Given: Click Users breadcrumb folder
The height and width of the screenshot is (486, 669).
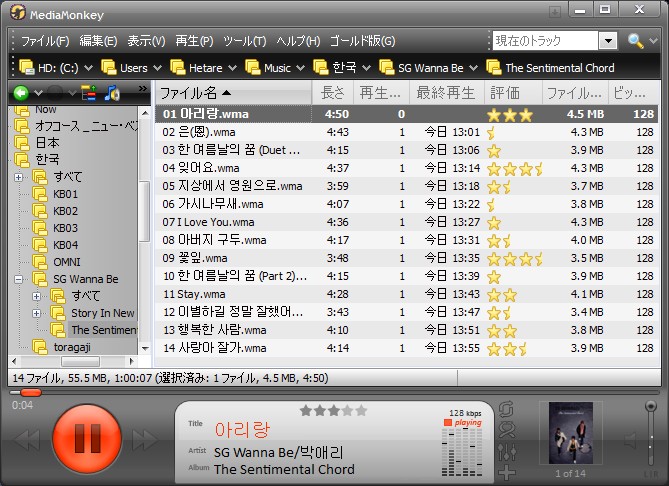Looking at the screenshot, I should coord(125,68).
